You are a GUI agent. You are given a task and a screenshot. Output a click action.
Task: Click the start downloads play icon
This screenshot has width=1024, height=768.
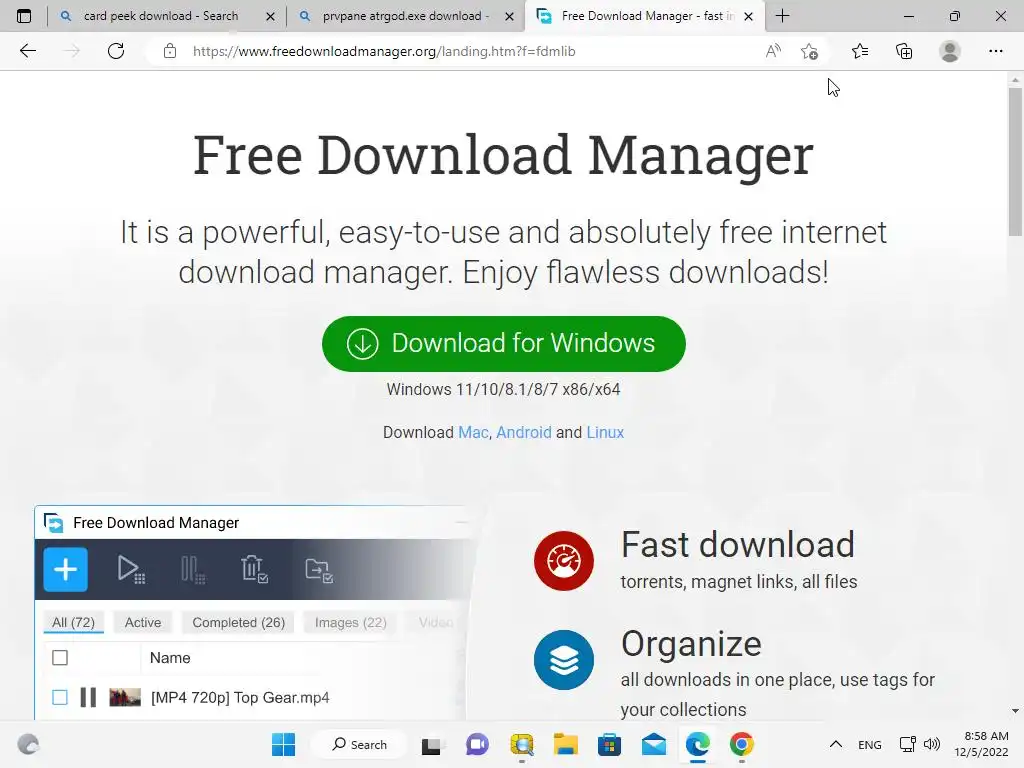131,569
